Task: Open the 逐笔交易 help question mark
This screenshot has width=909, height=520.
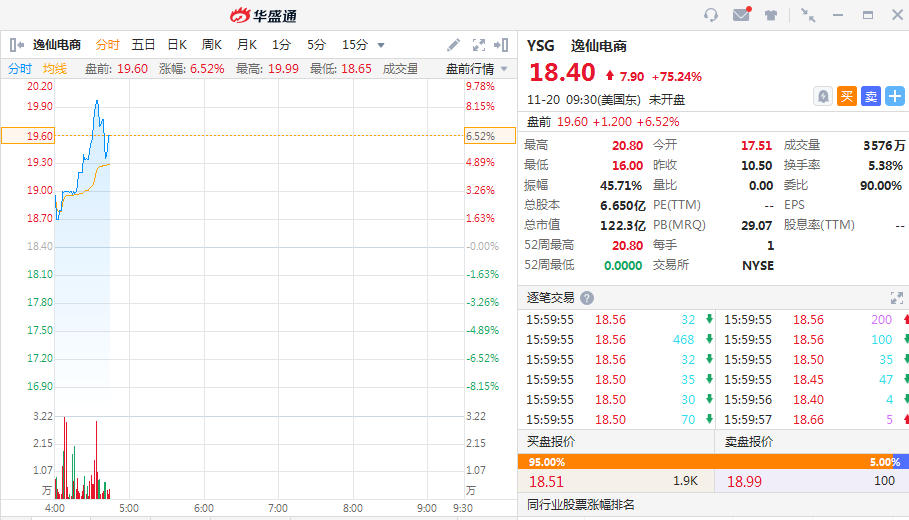Action: point(587,298)
